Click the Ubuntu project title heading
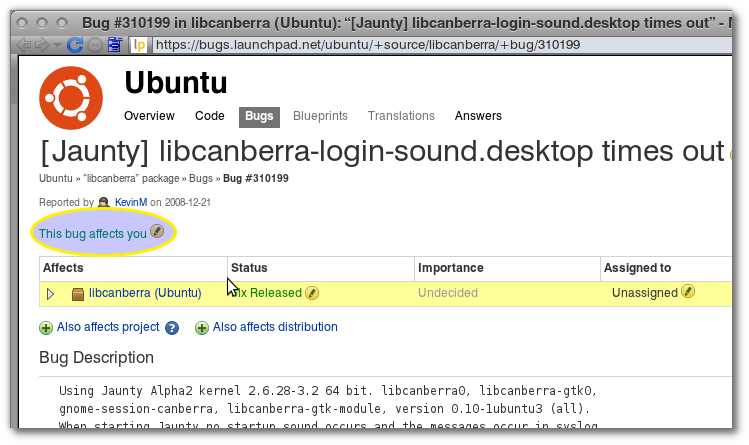 pos(176,83)
